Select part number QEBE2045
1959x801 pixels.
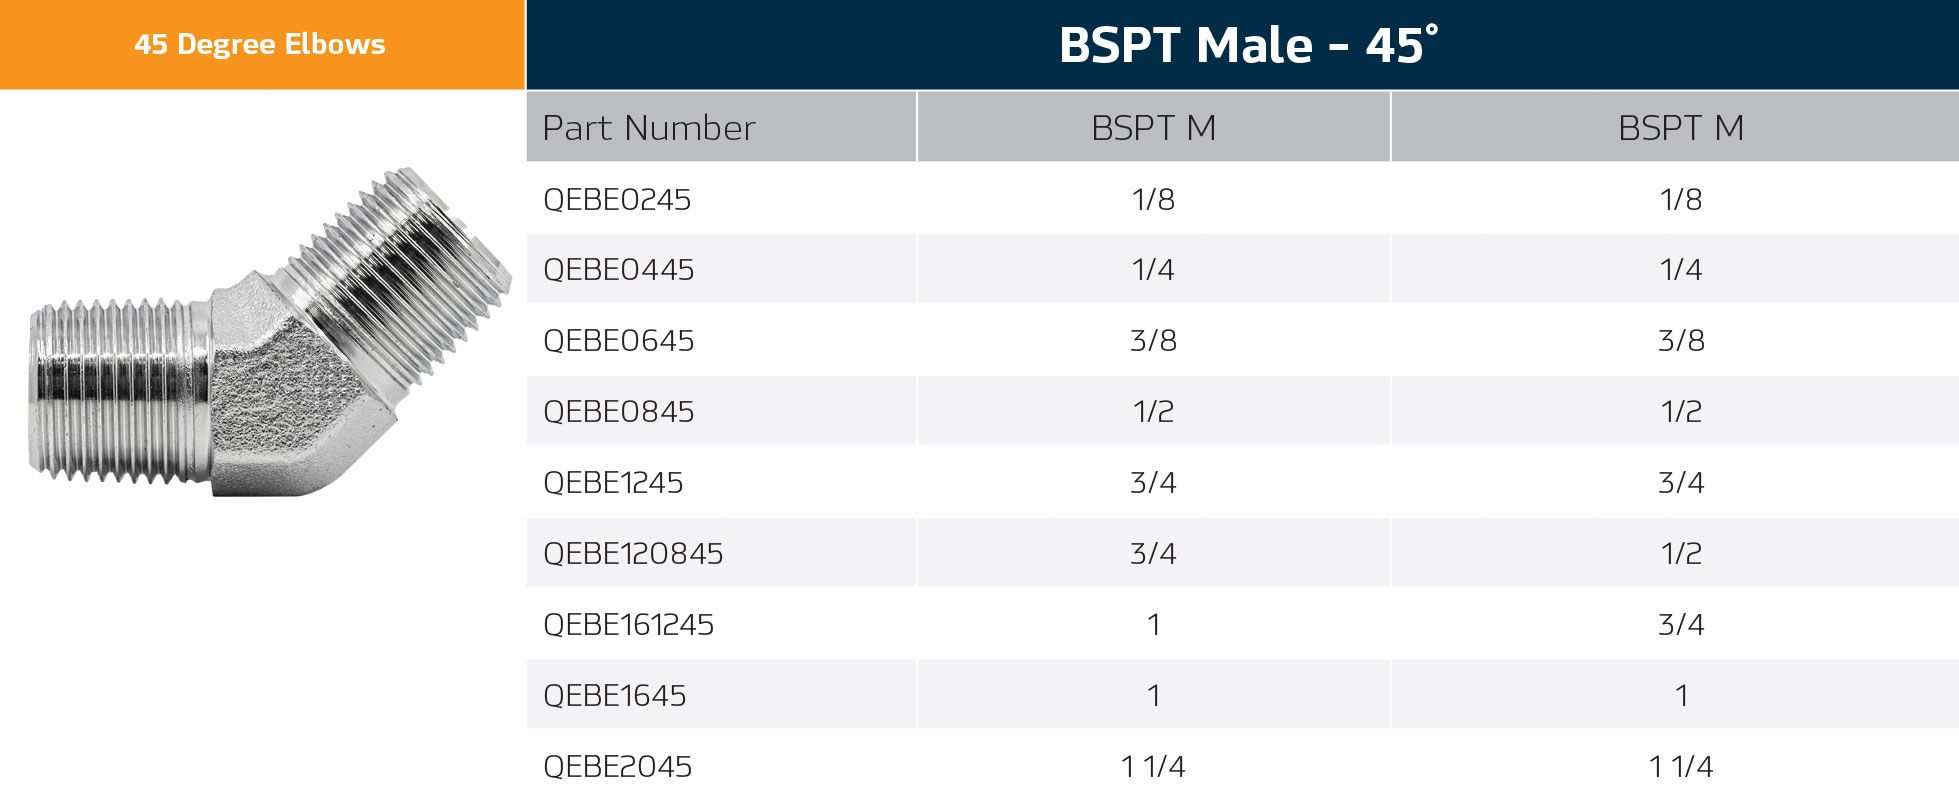click(x=617, y=767)
